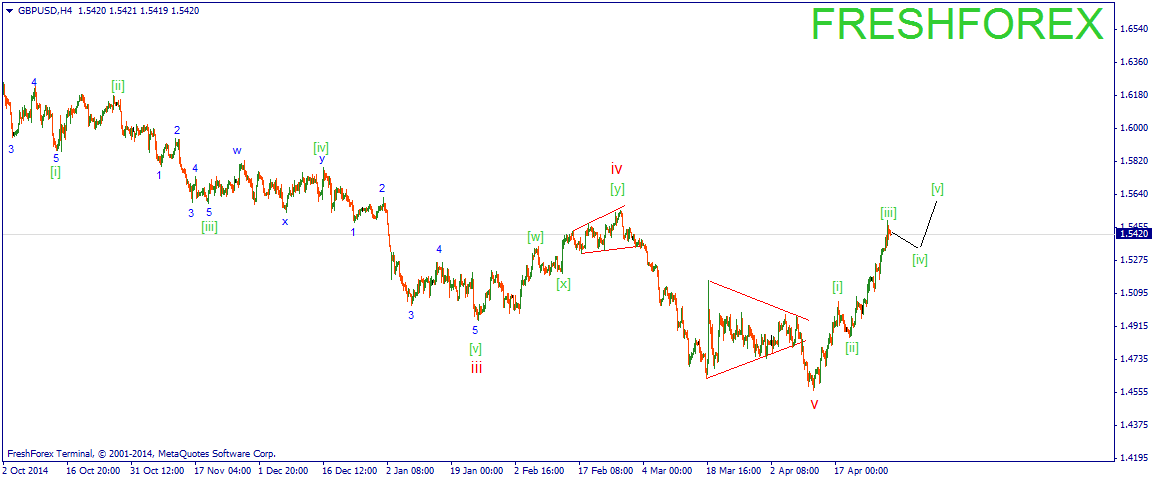Click the blue 'x' wave label
This screenshot has height=479, width=1154.
285,221
